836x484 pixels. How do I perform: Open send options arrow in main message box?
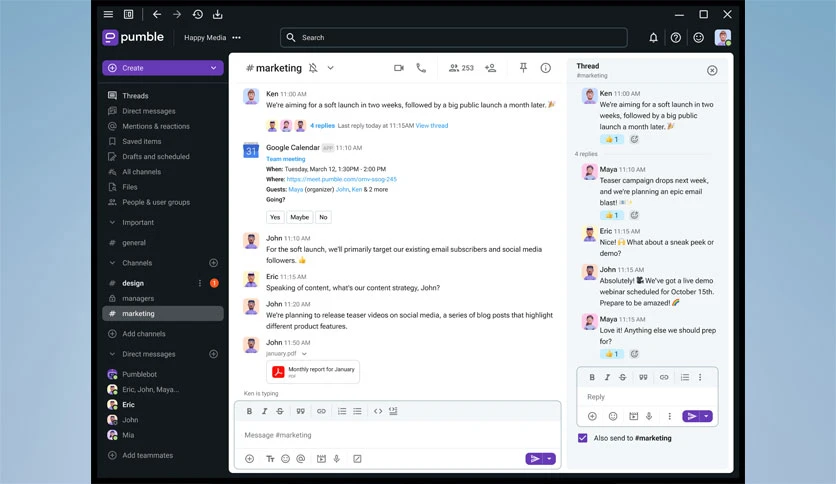(x=549, y=459)
